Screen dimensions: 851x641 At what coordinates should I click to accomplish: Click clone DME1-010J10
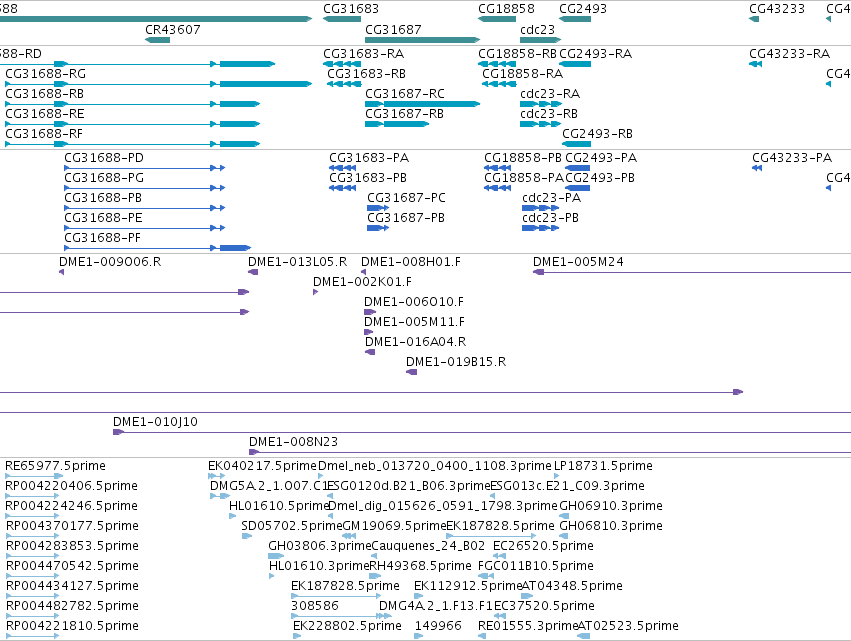[x=155, y=422]
